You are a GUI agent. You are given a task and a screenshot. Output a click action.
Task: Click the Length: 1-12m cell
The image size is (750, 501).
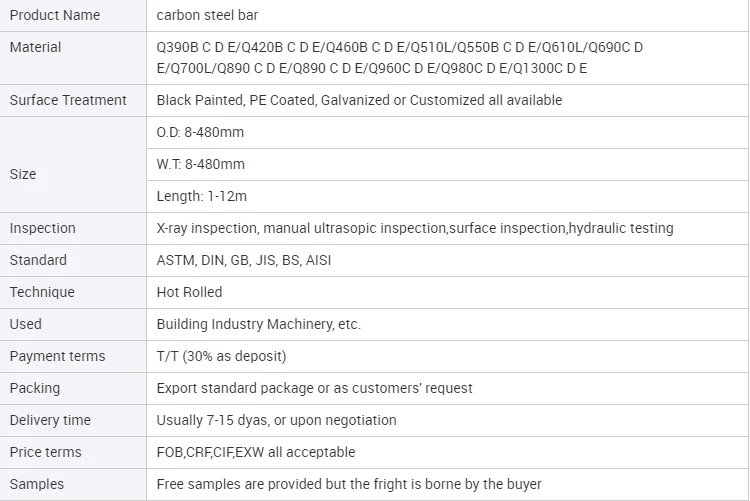coord(201,196)
